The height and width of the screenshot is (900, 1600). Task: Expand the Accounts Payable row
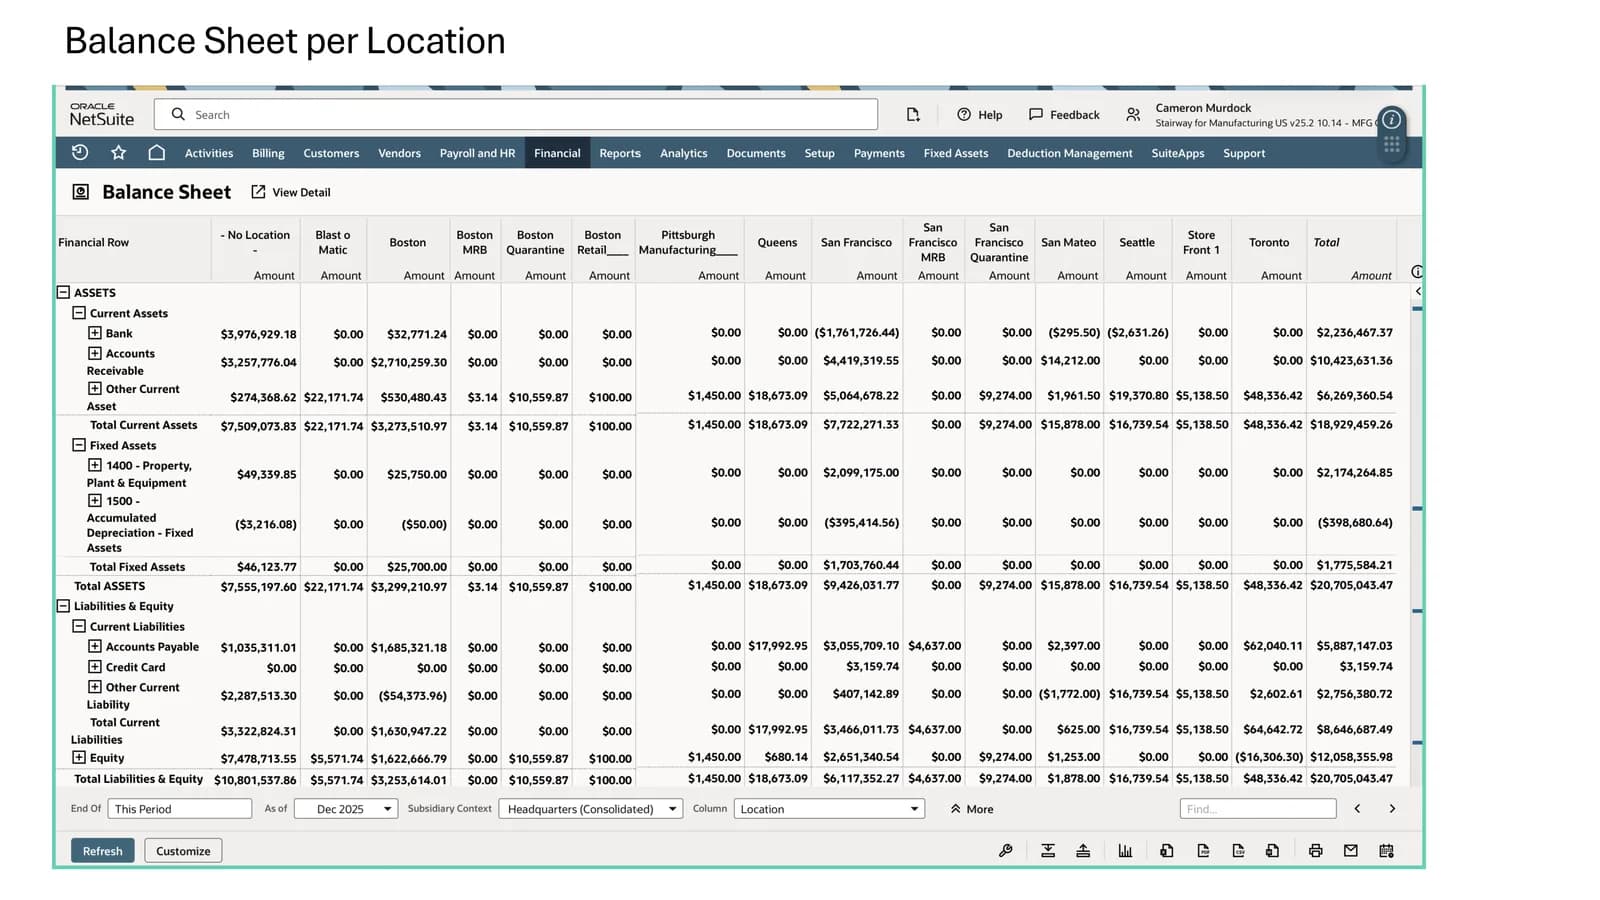tap(95, 646)
